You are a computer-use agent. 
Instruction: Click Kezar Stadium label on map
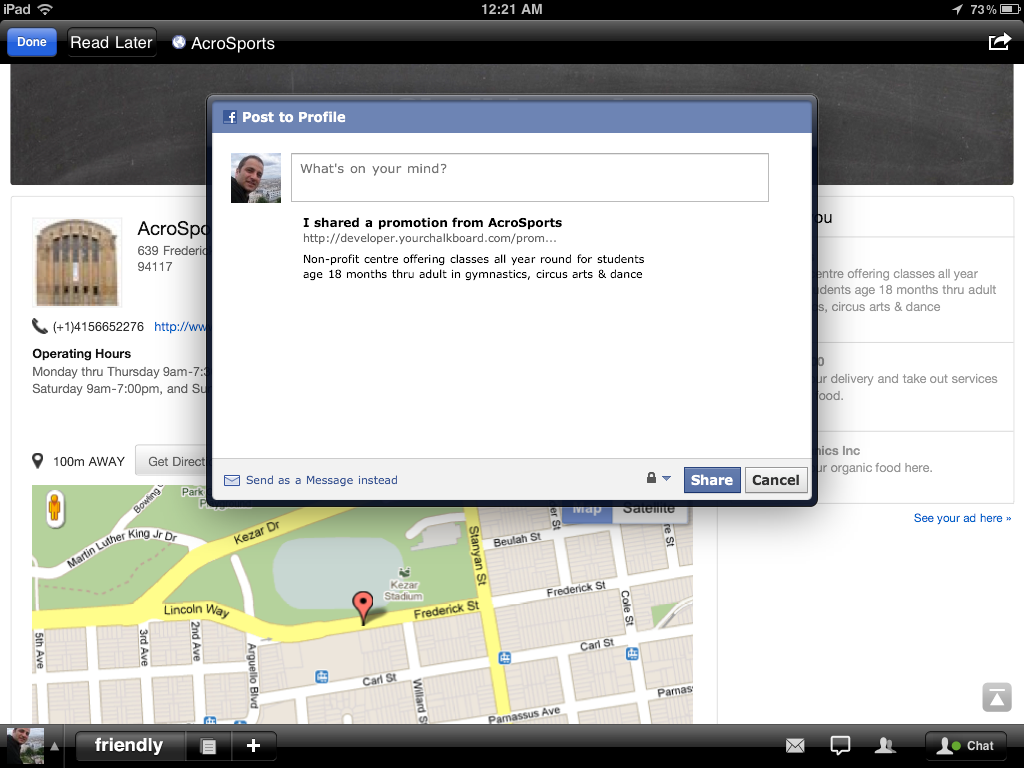(x=404, y=590)
